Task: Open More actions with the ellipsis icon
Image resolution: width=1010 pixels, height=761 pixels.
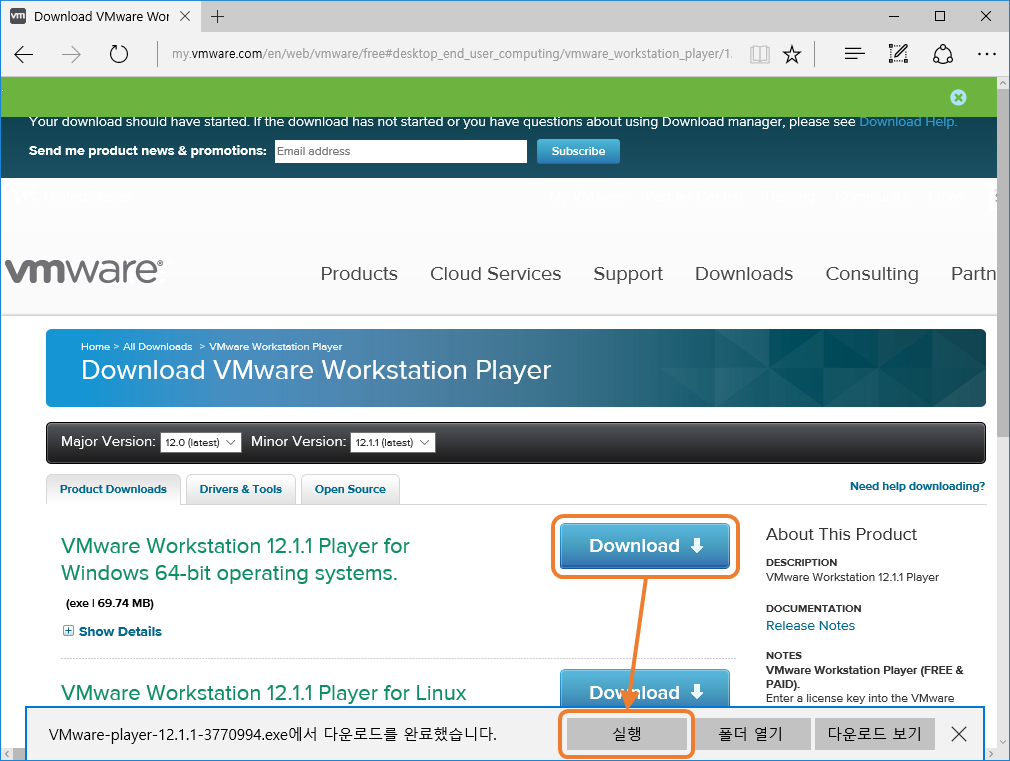Action: [x=987, y=54]
